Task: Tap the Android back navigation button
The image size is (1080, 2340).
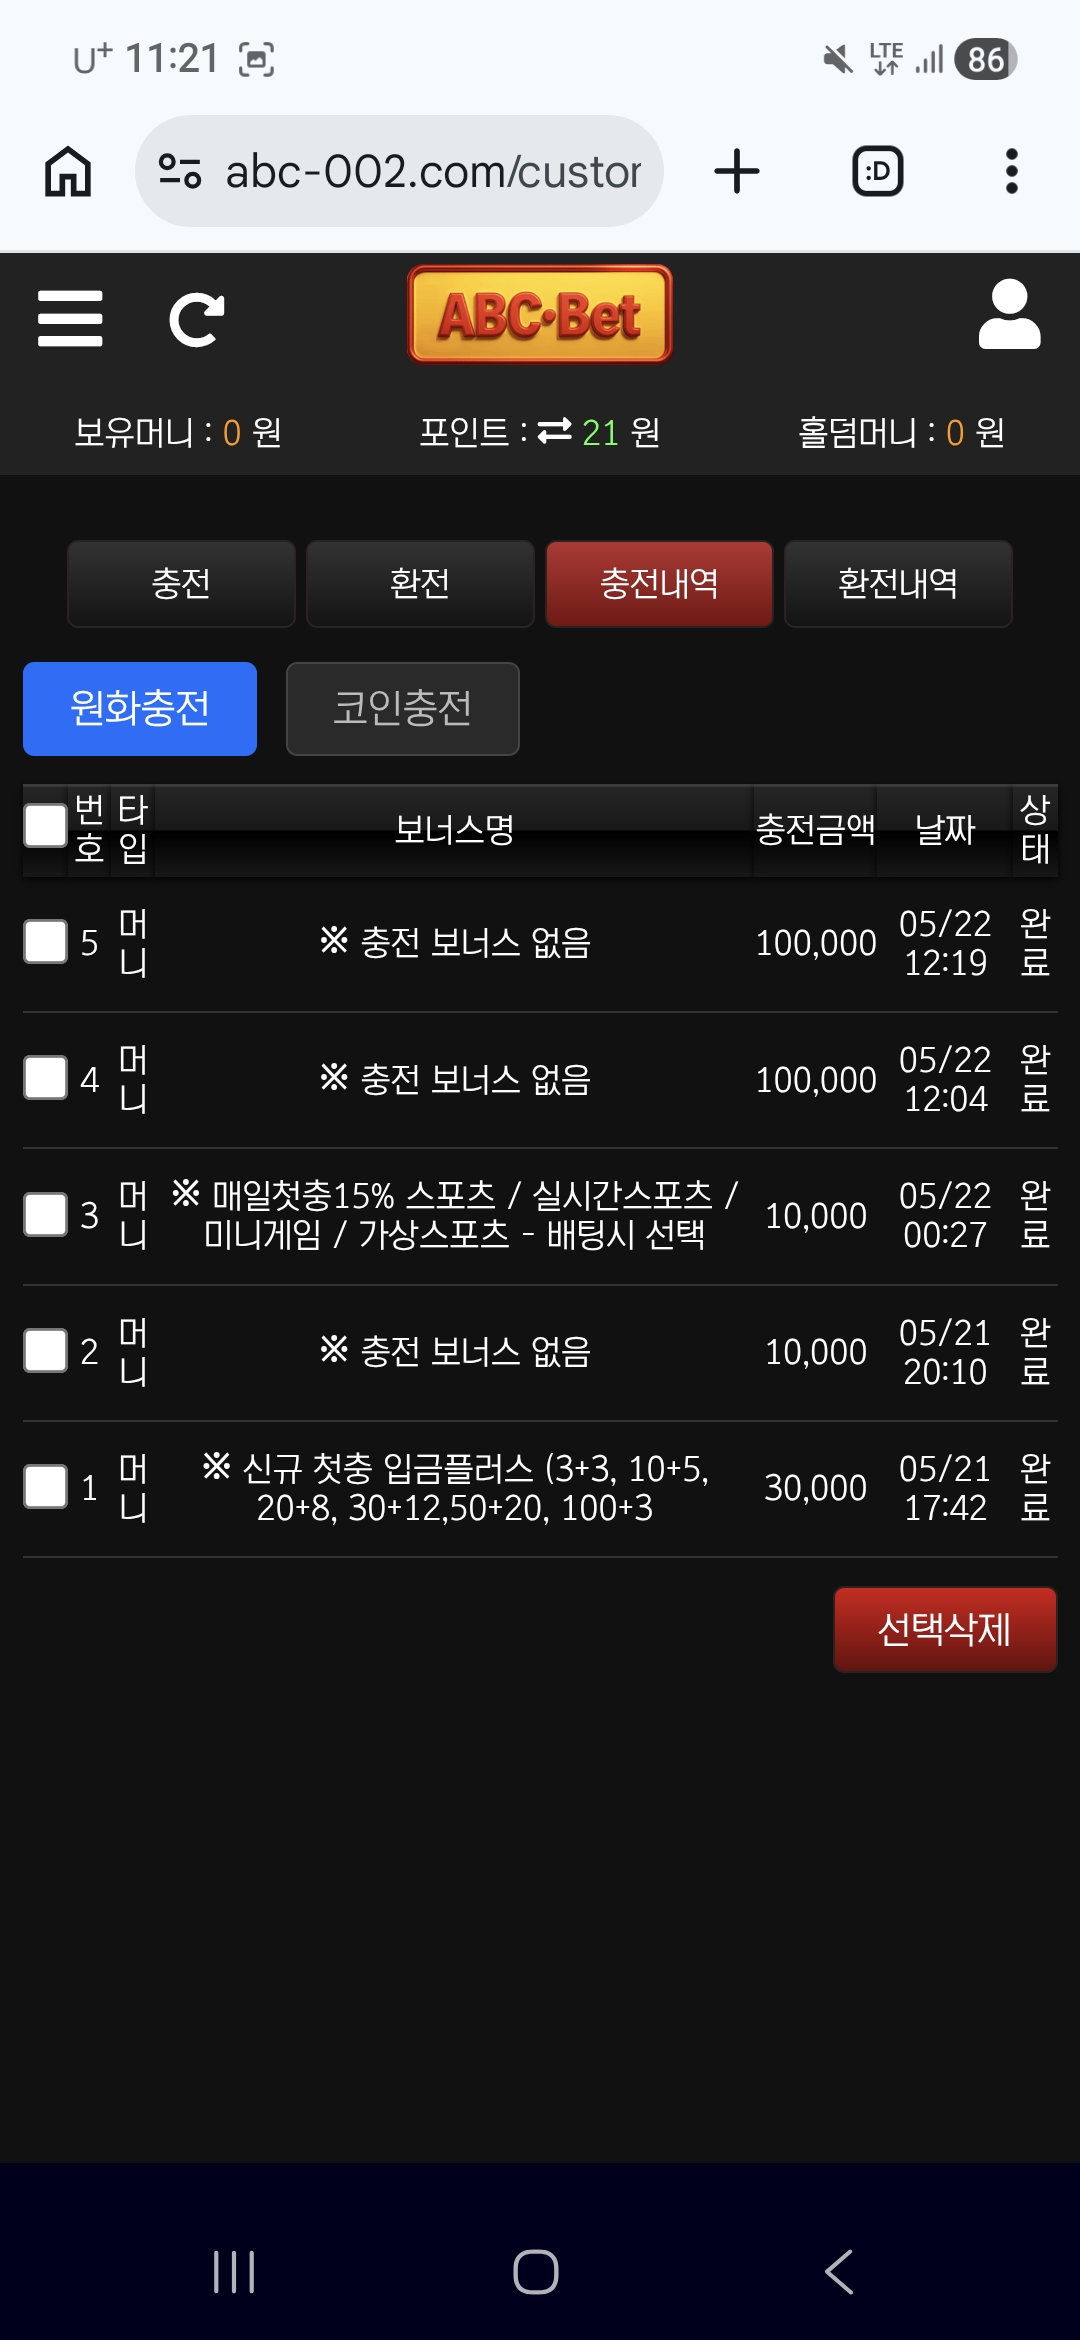Action: (839, 2272)
